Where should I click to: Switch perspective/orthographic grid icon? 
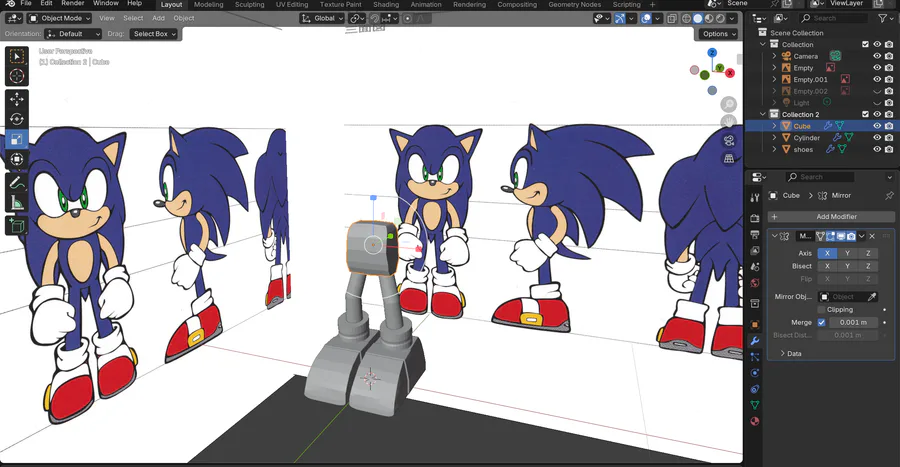coord(729,158)
